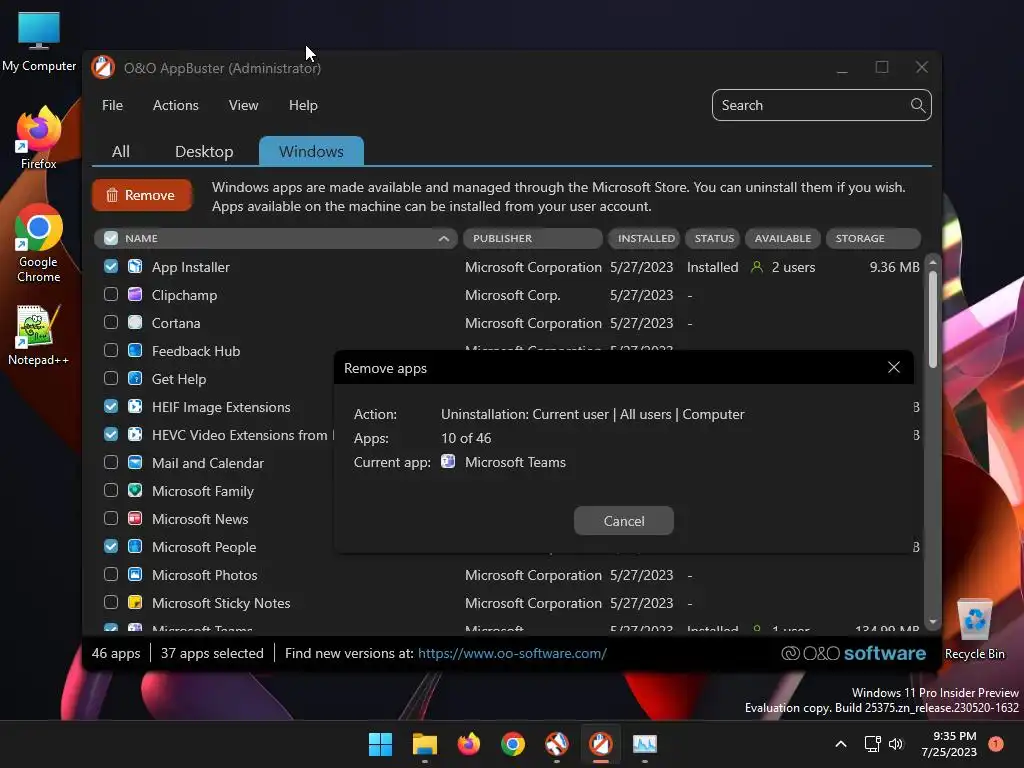Click the app list vertical scrollbar thumb
1024x768 pixels.
pos(933,318)
